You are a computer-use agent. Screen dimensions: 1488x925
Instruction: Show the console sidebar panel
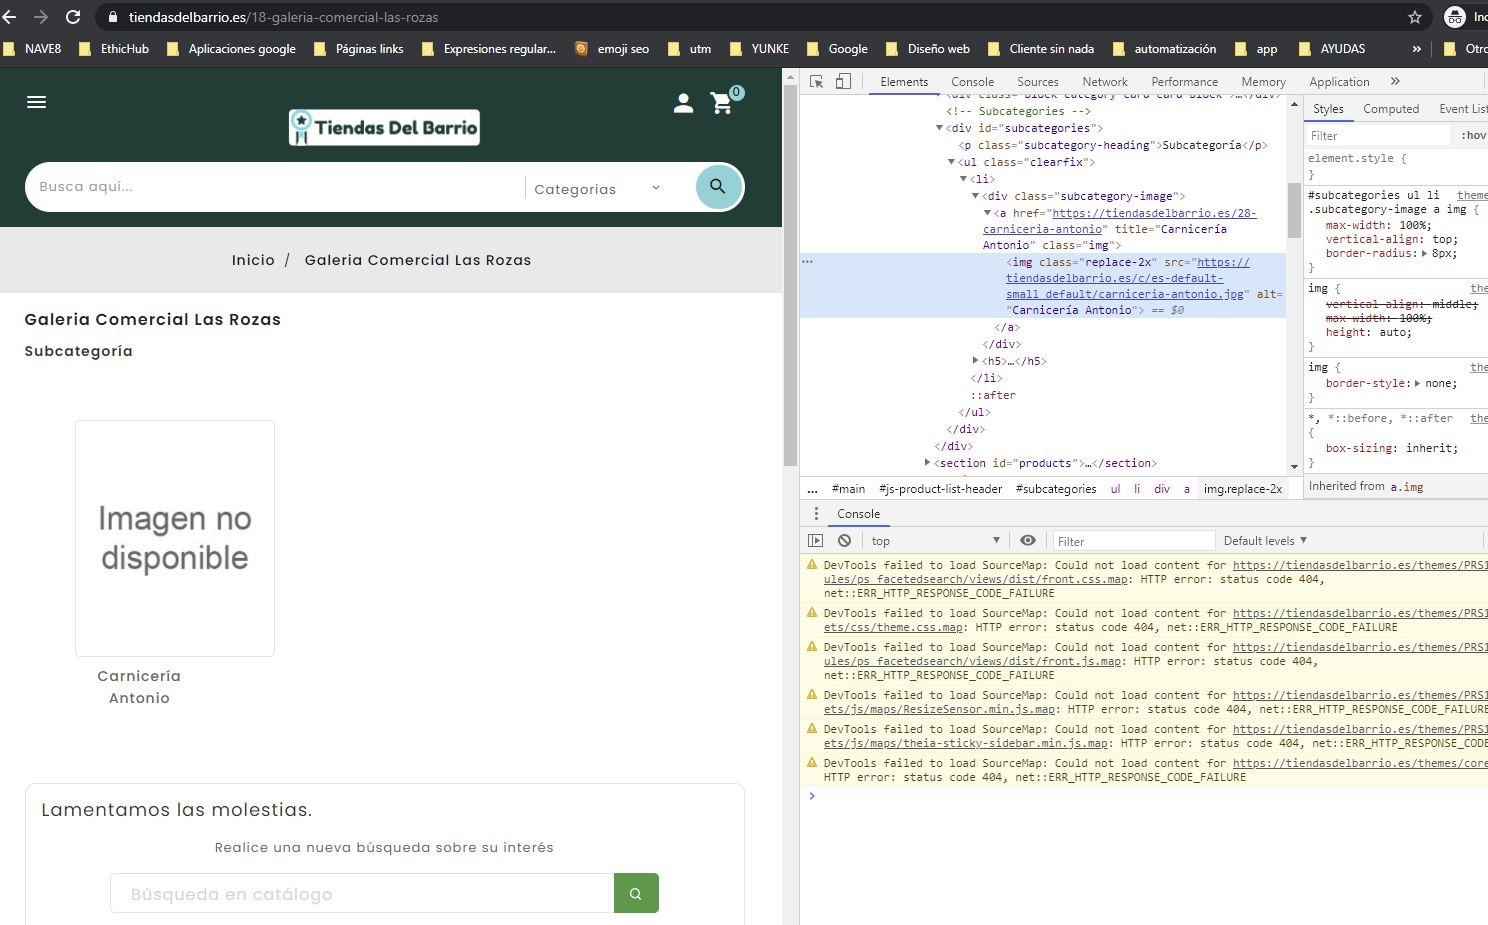816,541
